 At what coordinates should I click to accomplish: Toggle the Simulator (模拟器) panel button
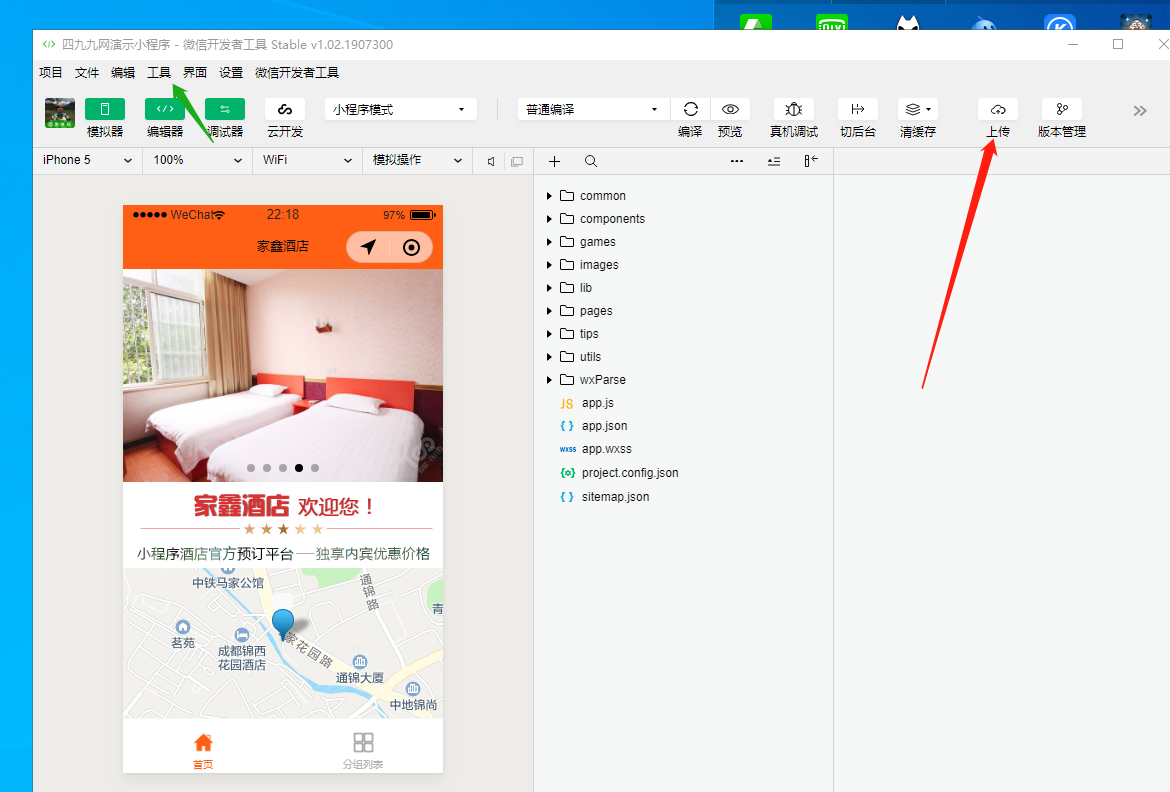[x=105, y=109]
